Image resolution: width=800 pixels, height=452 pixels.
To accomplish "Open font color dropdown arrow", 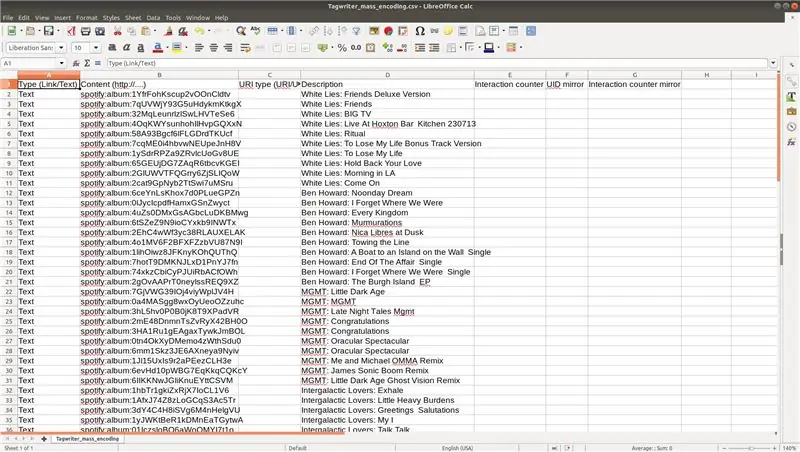I will tap(167, 47).
